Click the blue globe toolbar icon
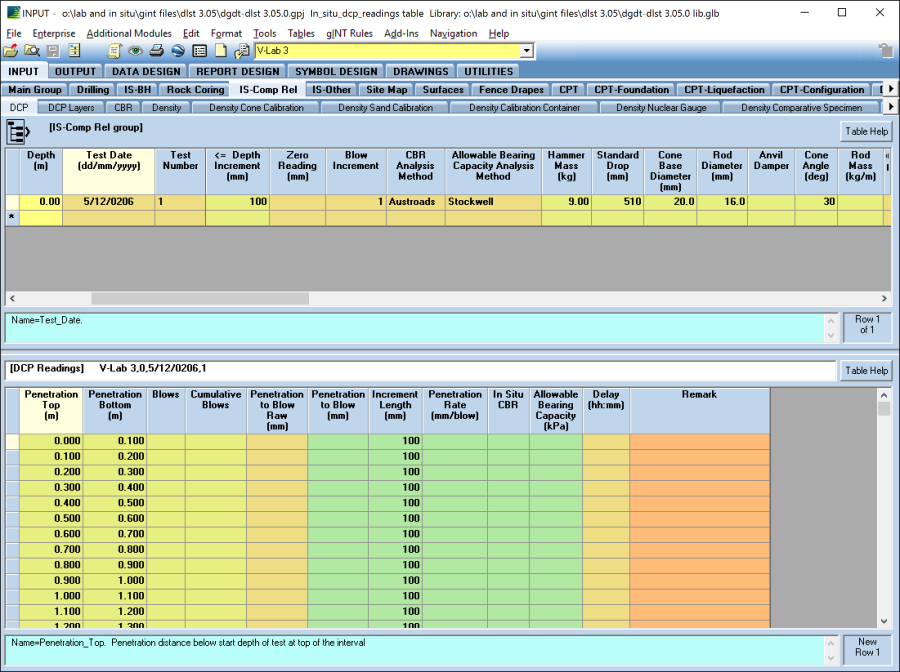900x672 pixels. click(x=178, y=51)
